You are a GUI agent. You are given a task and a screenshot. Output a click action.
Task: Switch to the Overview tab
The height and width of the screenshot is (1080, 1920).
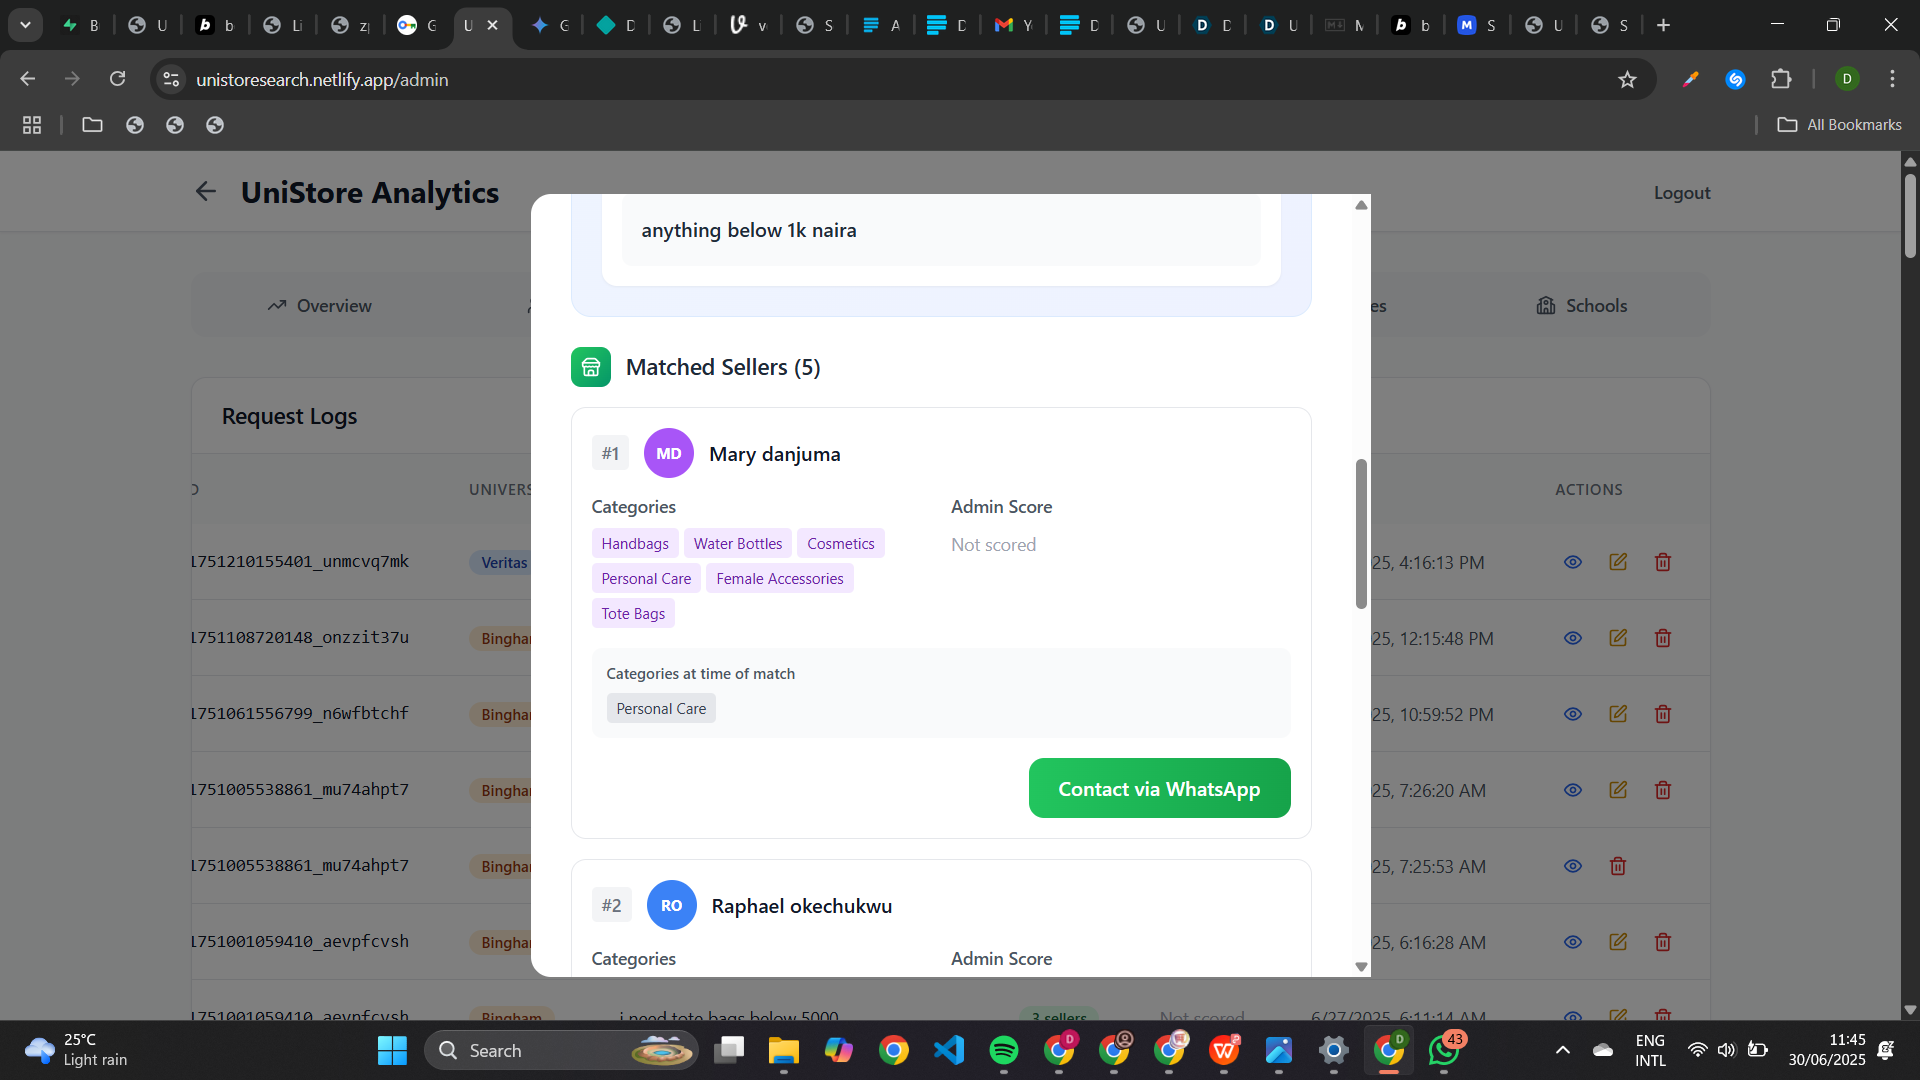[x=320, y=306]
